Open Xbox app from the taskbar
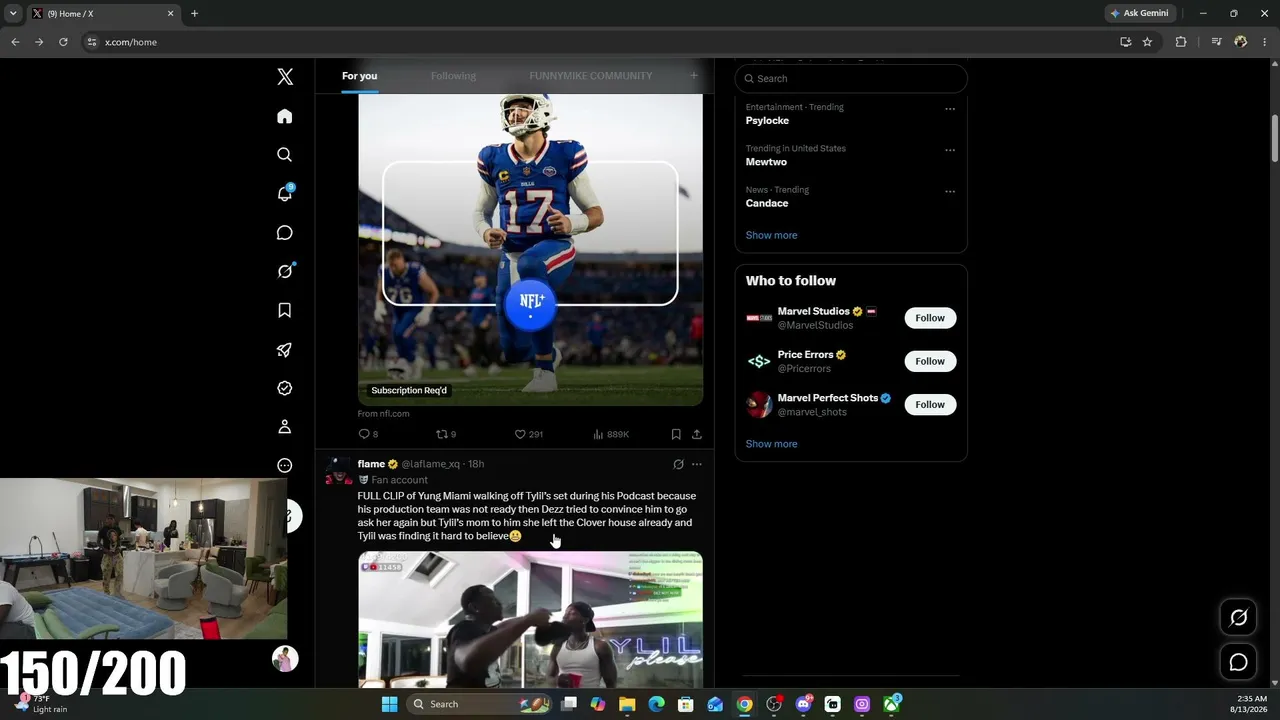 [x=891, y=704]
